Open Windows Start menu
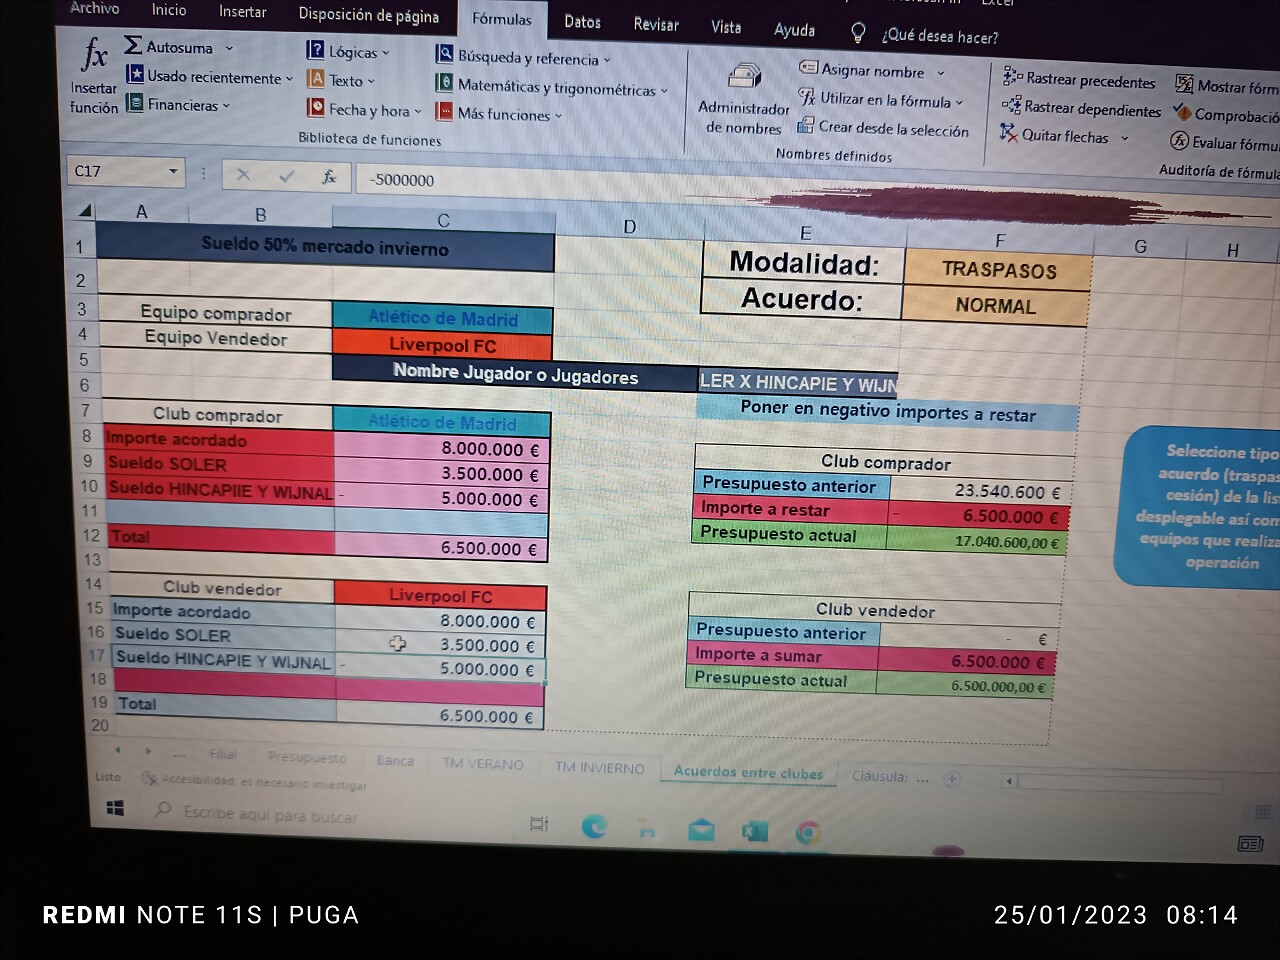The image size is (1280, 960). (116, 808)
